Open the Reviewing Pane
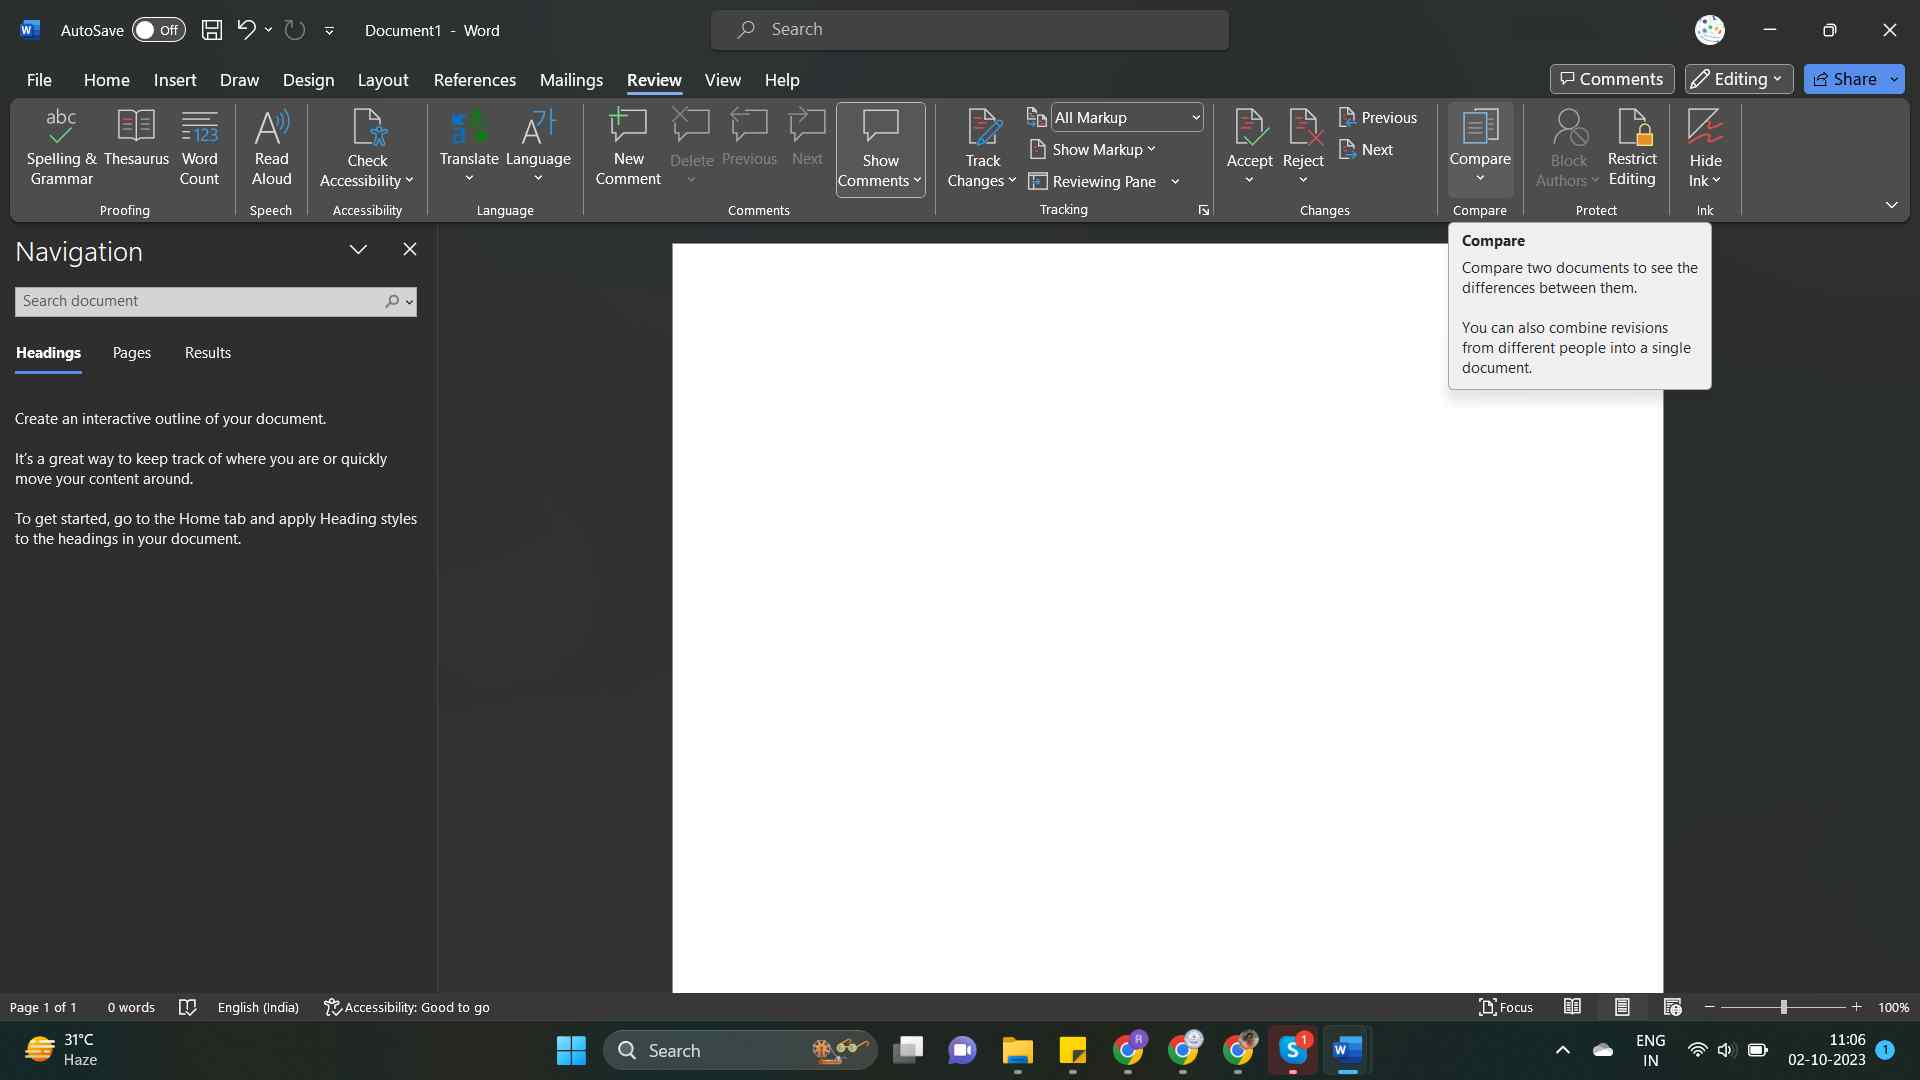This screenshot has height=1080, width=1920. click(x=1093, y=181)
